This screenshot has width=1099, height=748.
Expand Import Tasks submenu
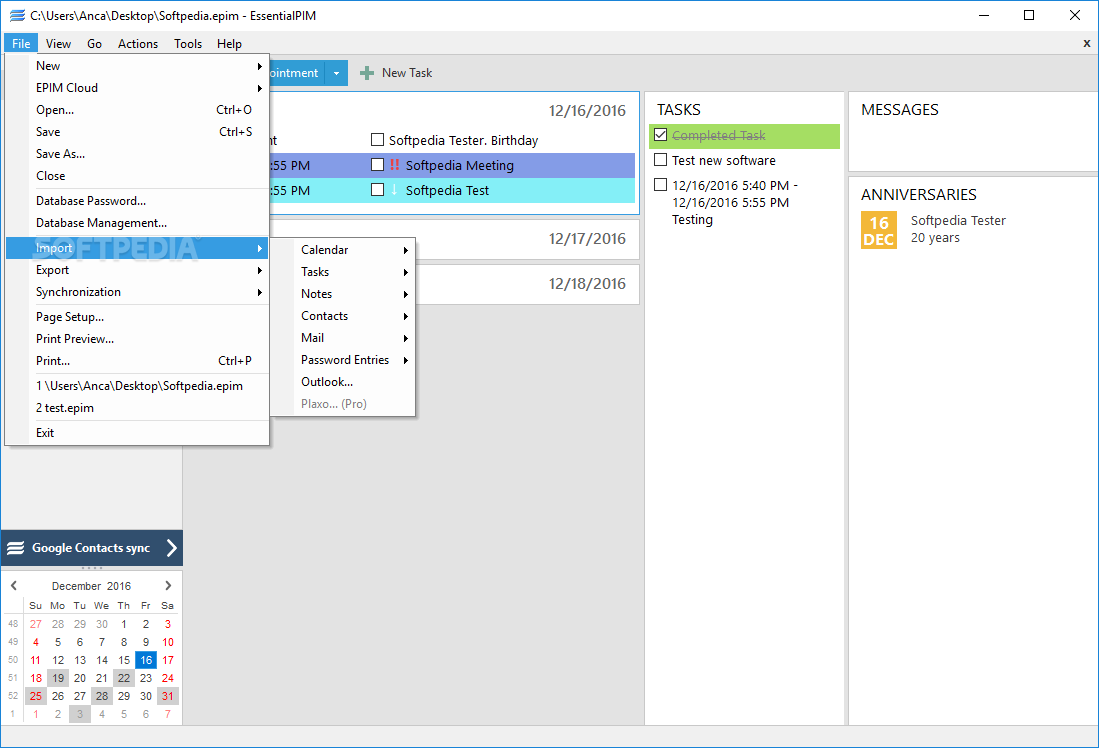click(343, 272)
